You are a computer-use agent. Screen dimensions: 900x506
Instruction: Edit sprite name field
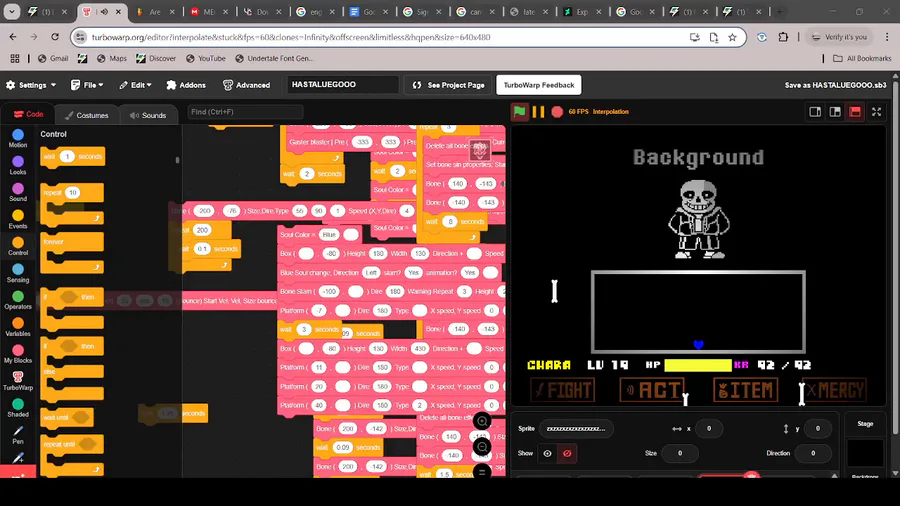pos(576,429)
